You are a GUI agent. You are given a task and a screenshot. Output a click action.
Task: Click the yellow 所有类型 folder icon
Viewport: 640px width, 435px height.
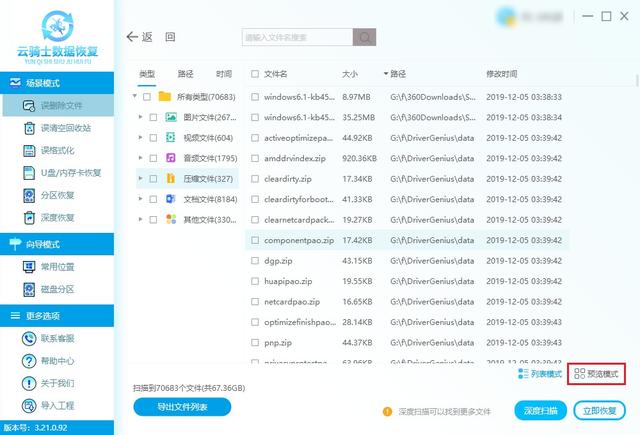(165, 97)
